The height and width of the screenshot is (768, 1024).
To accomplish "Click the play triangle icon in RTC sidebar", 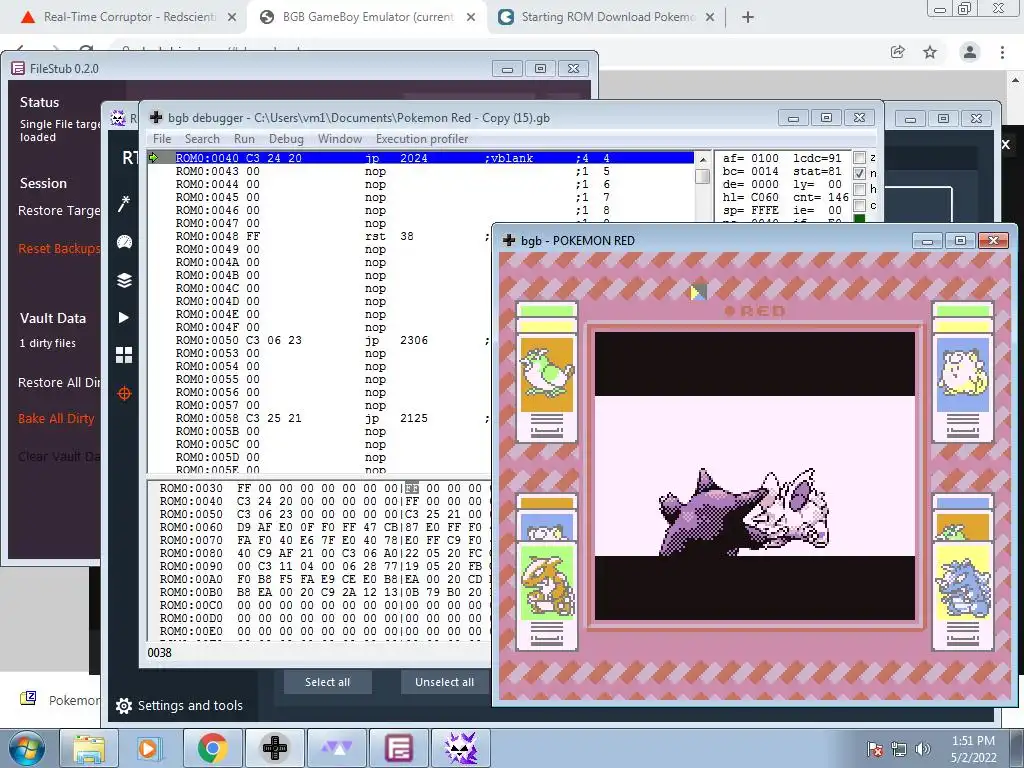I will 123,317.
